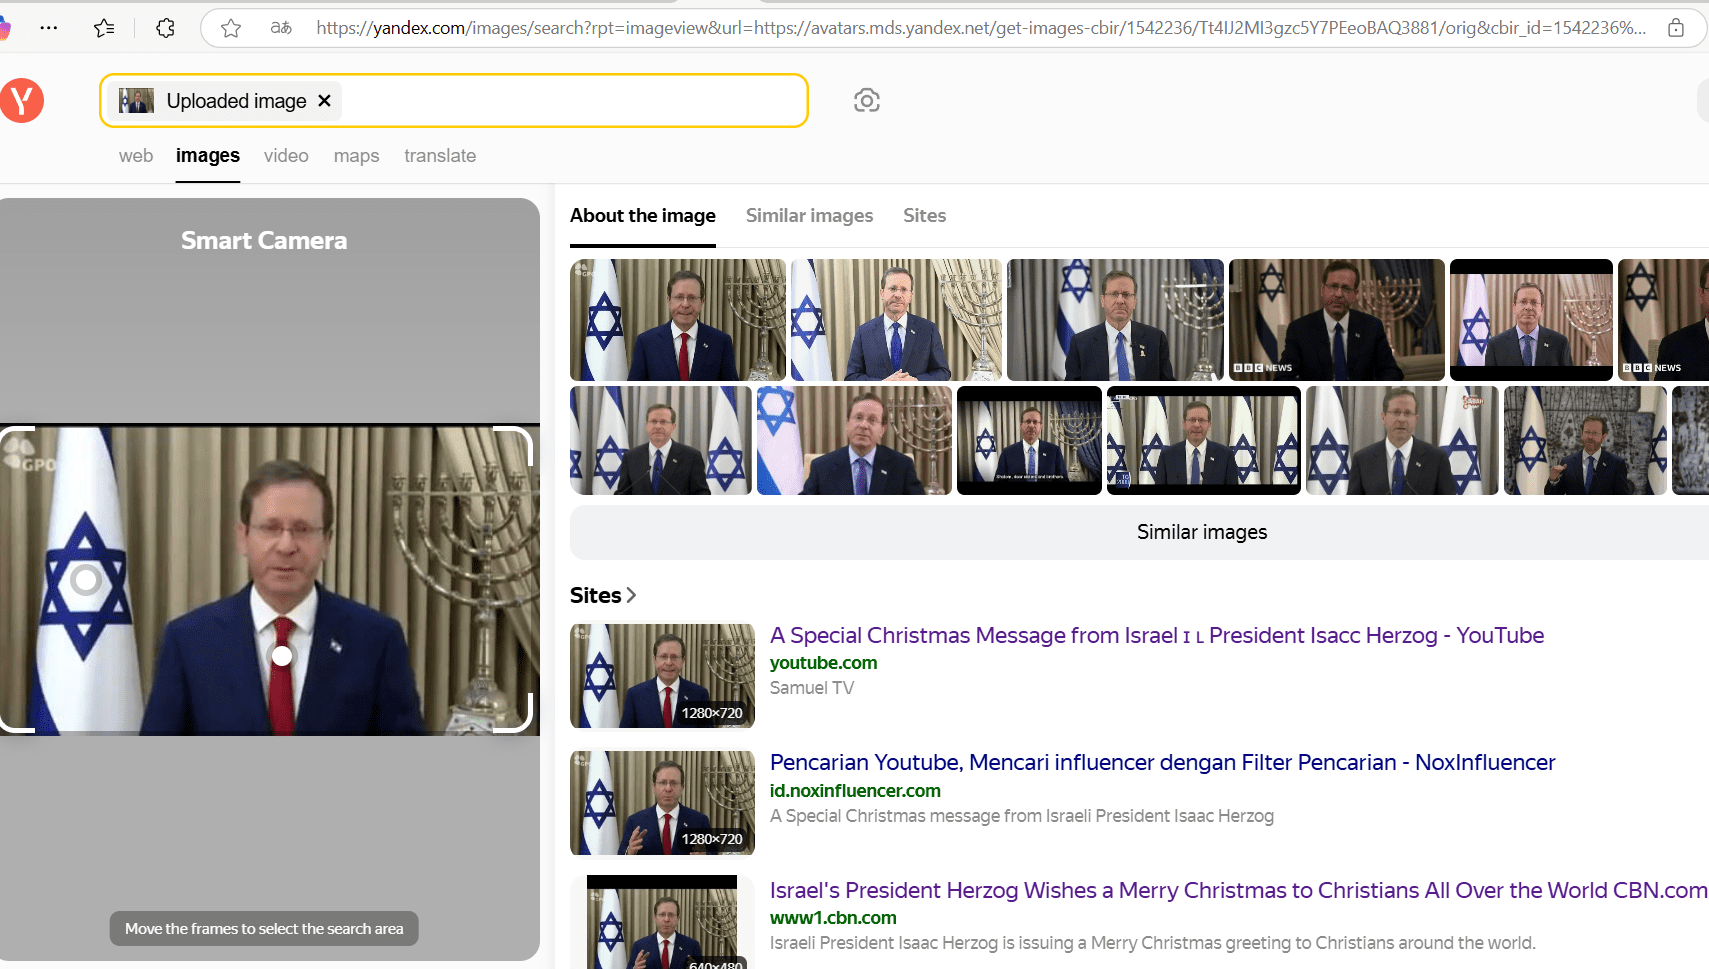Screen dimensions: 1709x969
Task: Click the Smart Camera panel title
Action: [x=264, y=241]
